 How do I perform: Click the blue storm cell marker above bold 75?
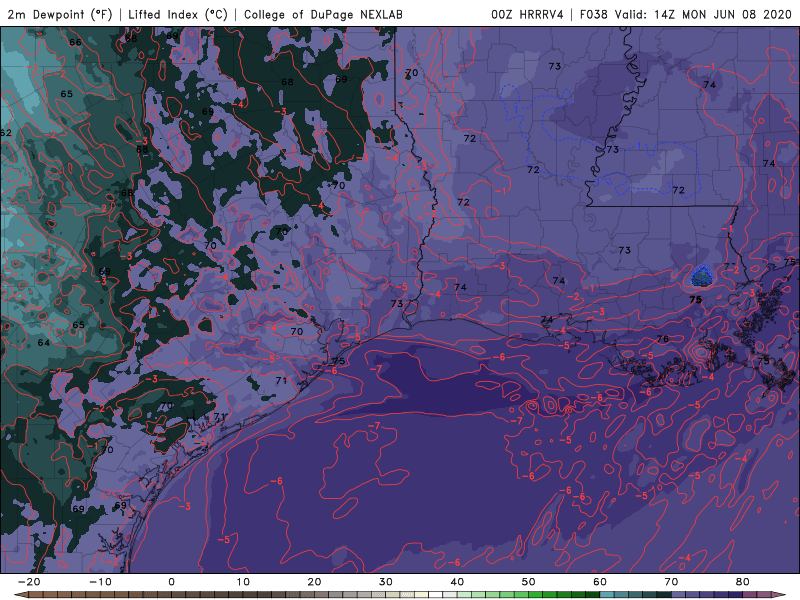click(702, 276)
